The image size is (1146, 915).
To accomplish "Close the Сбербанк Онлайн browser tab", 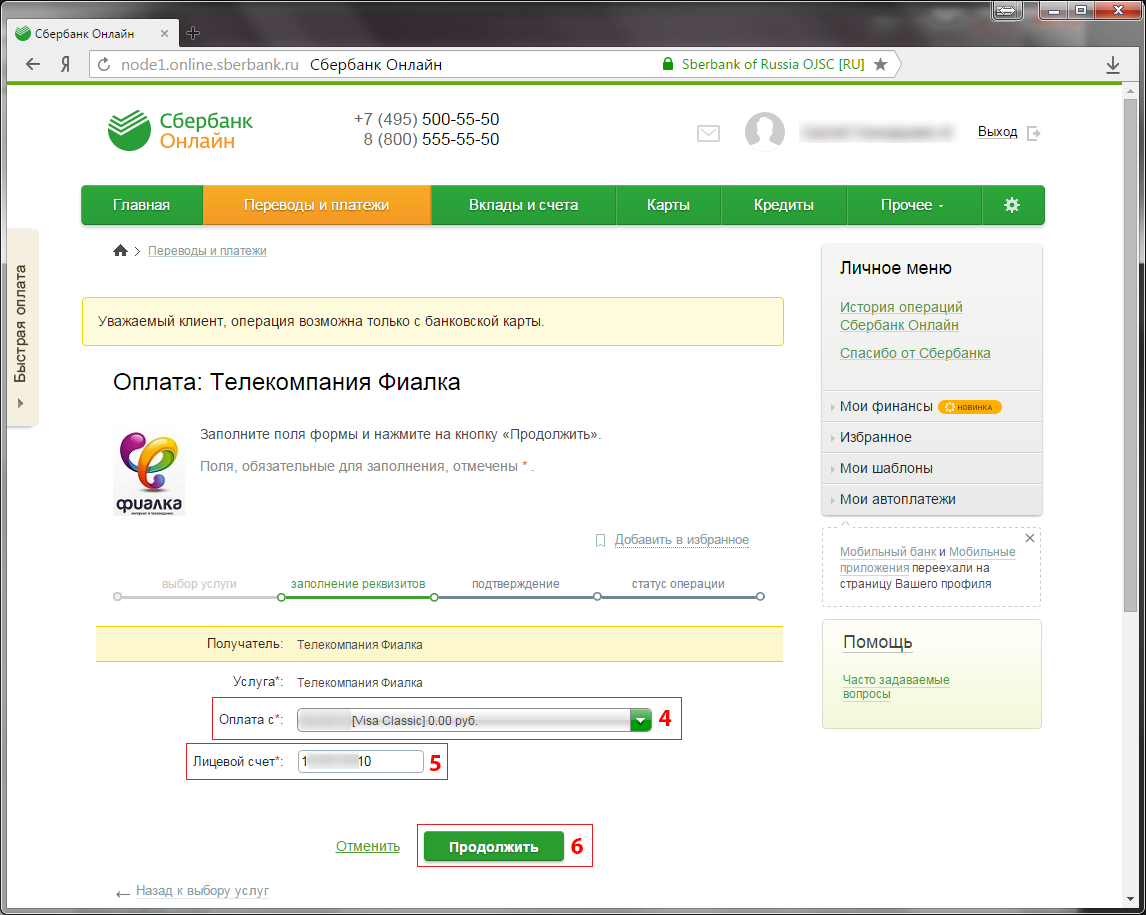I will pyautogui.click(x=164, y=34).
